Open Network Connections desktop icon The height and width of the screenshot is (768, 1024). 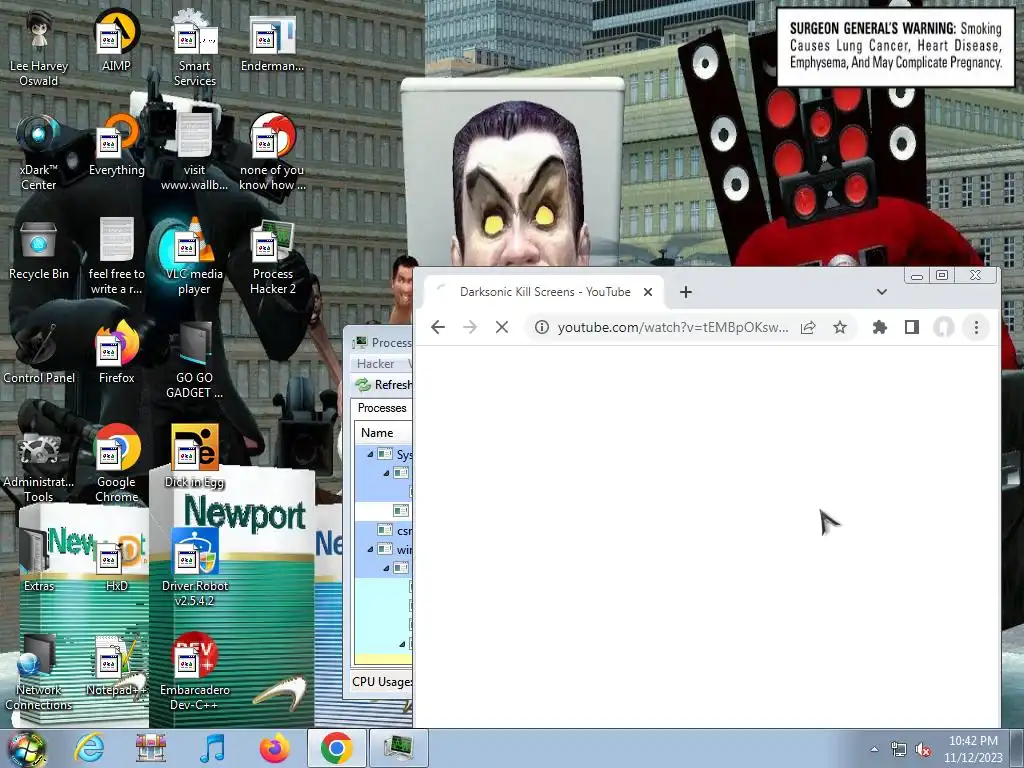39,672
